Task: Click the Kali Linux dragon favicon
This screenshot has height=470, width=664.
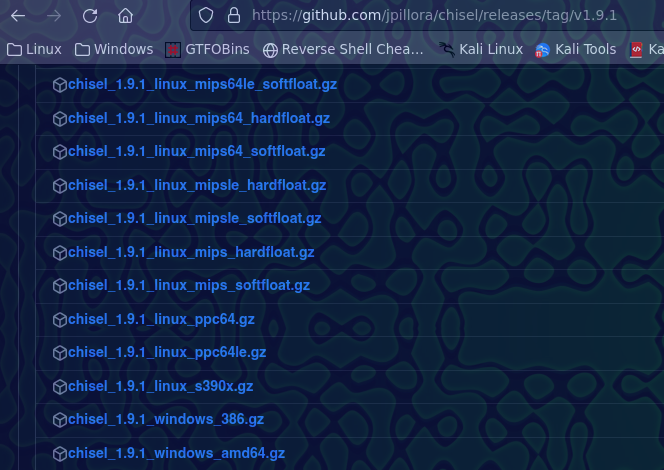Action: click(x=447, y=50)
